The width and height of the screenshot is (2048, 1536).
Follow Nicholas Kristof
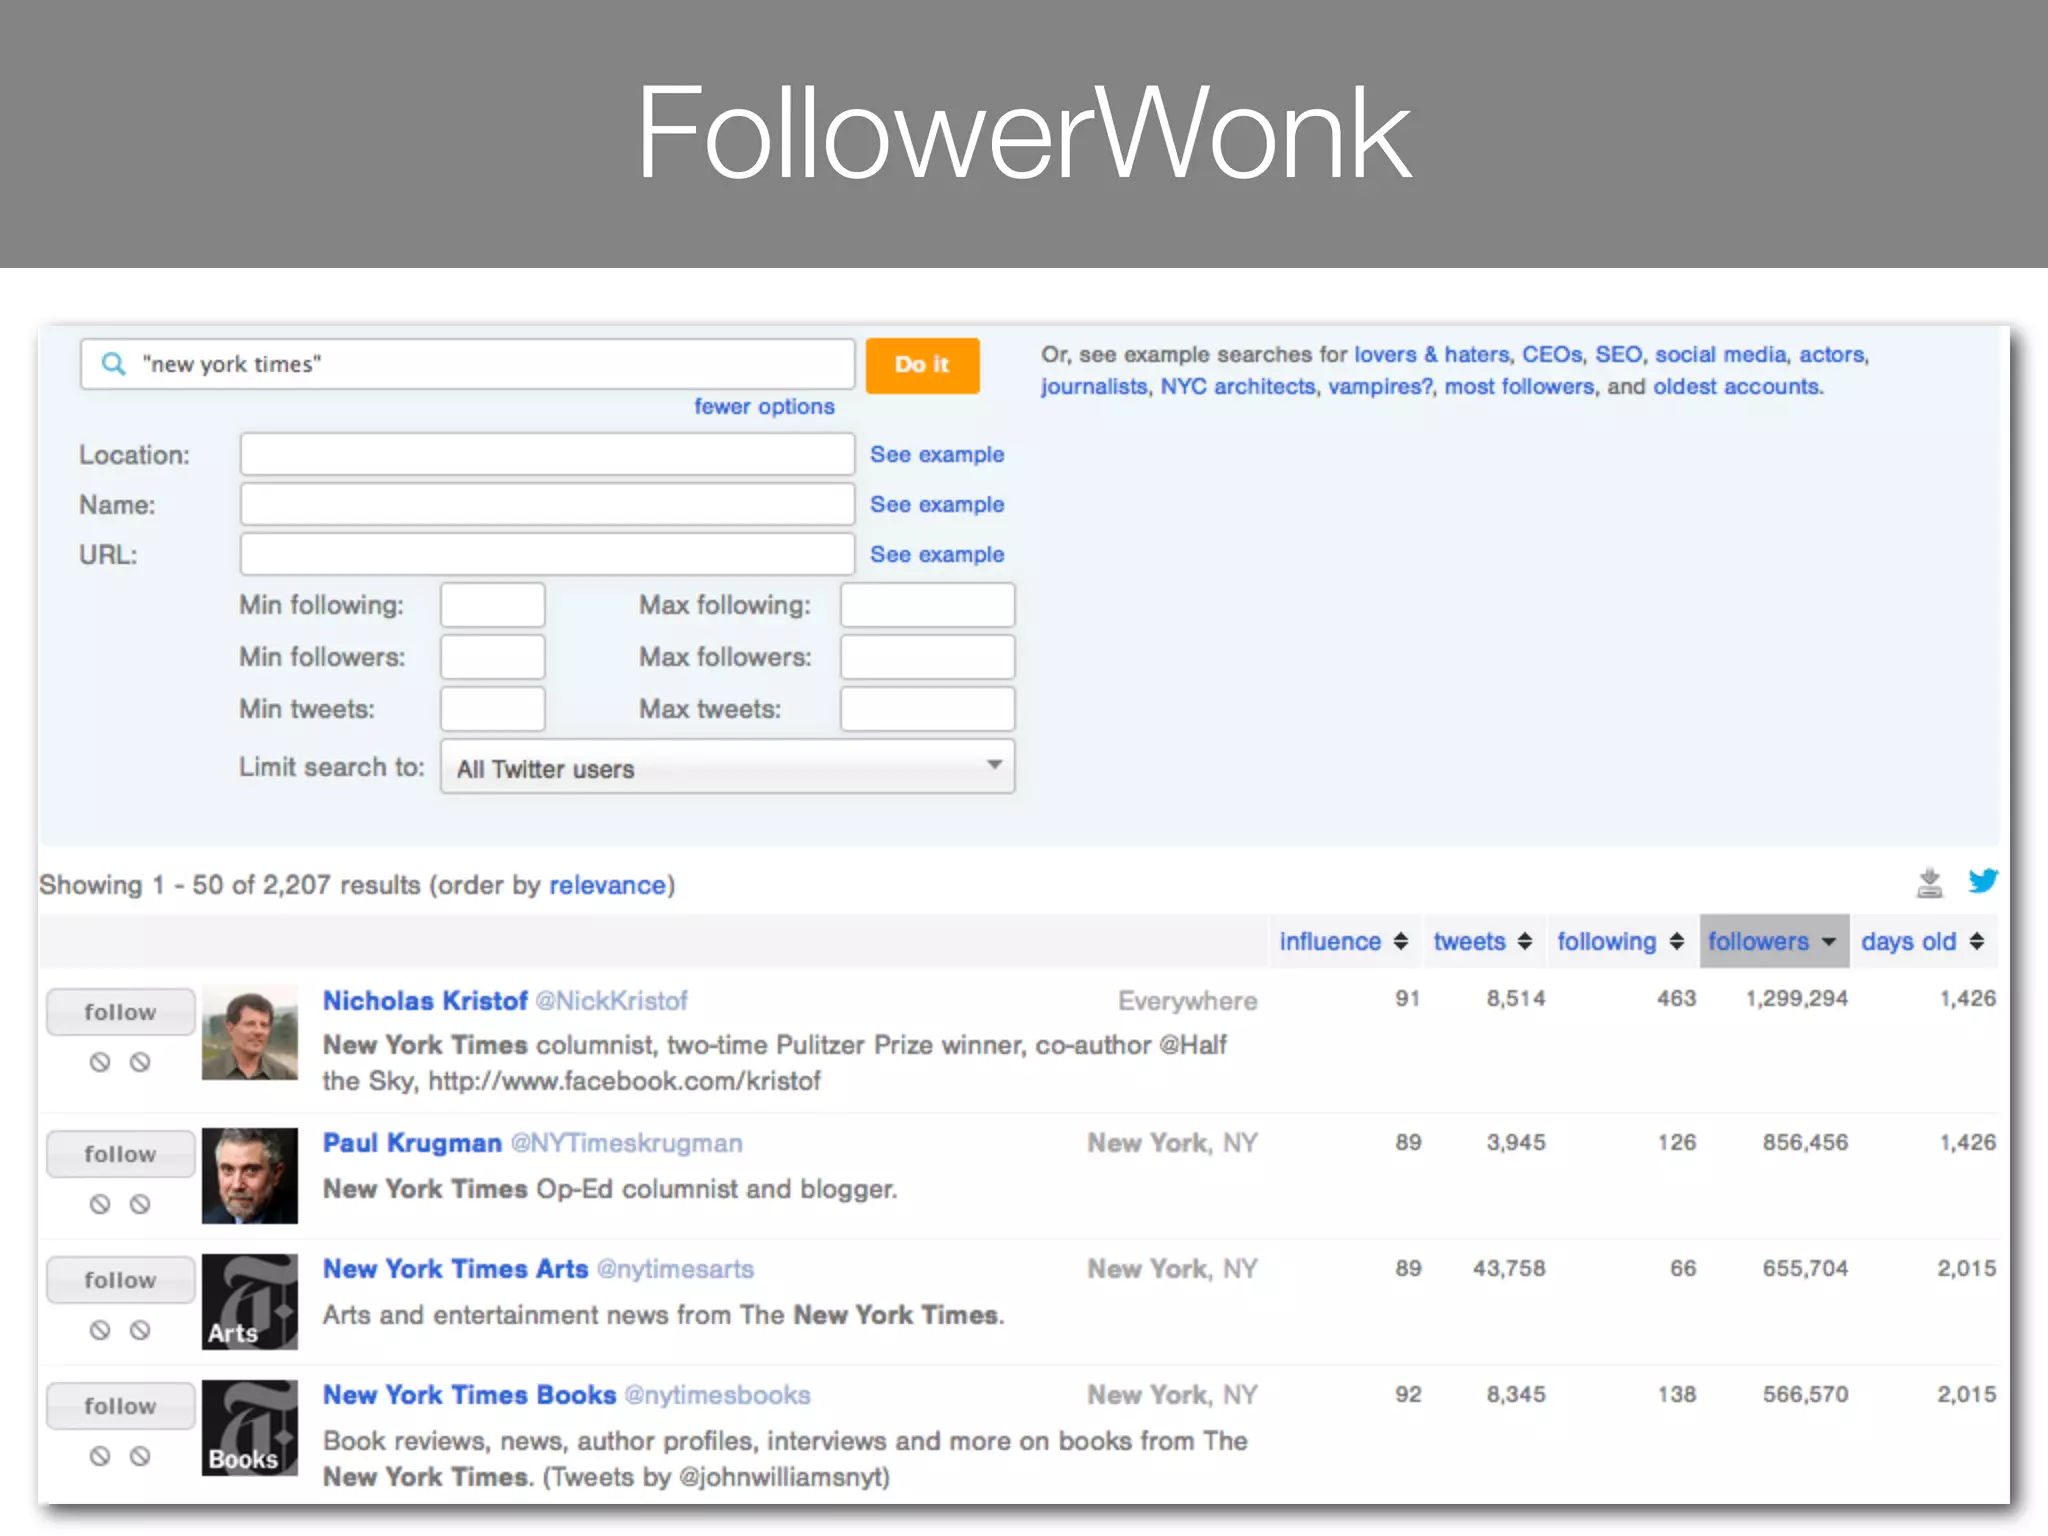[120, 1012]
